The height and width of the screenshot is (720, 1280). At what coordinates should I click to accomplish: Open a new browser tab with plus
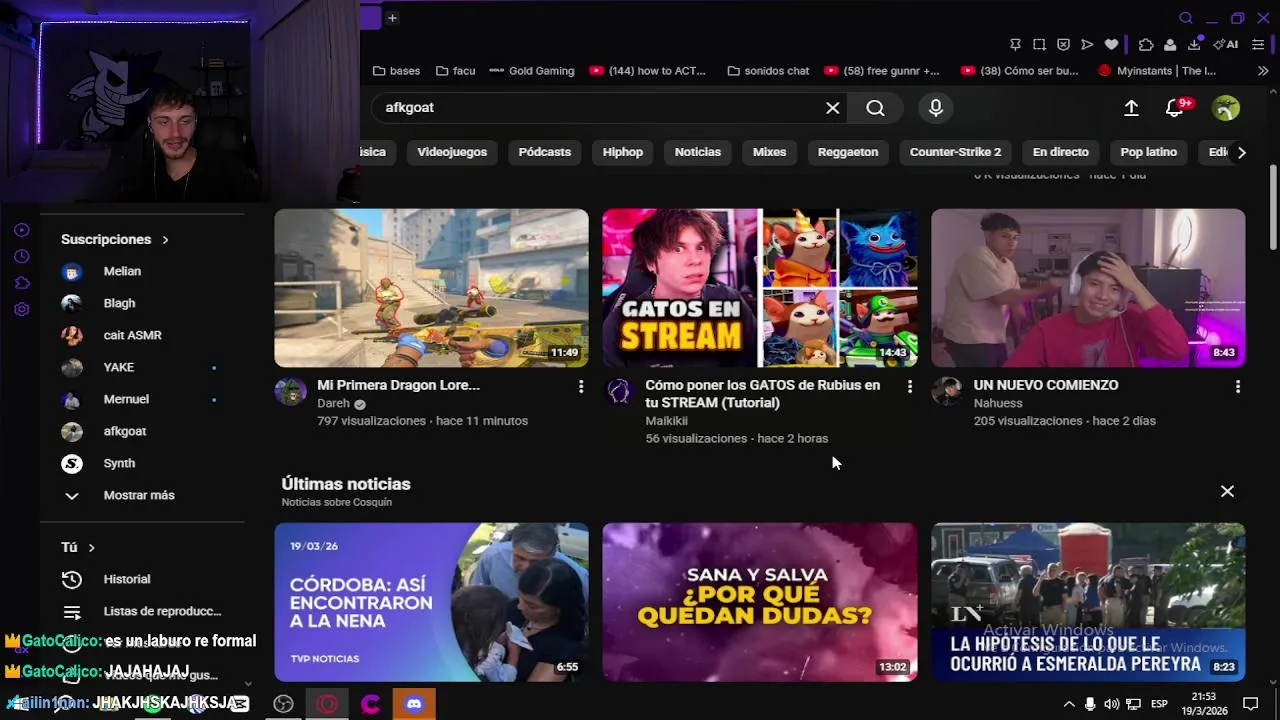pyautogui.click(x=392, y=18)
